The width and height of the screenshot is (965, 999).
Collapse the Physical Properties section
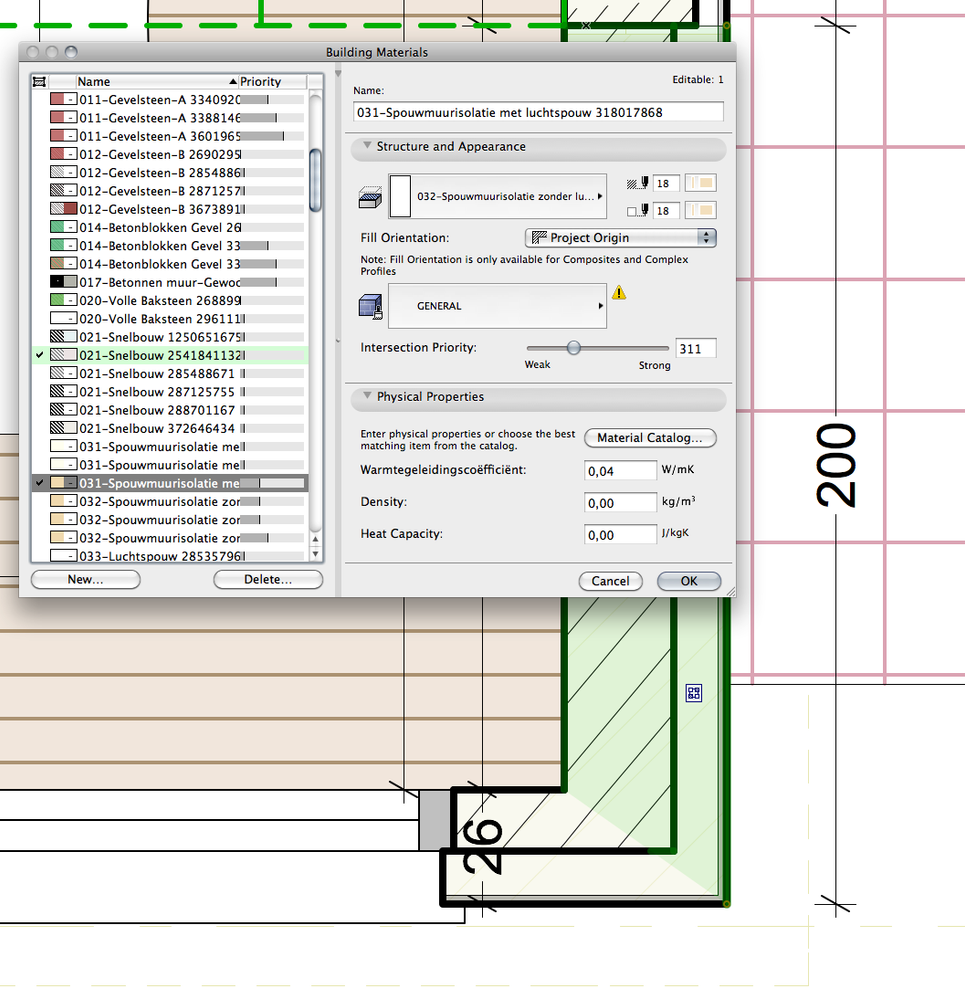point(369,397)
